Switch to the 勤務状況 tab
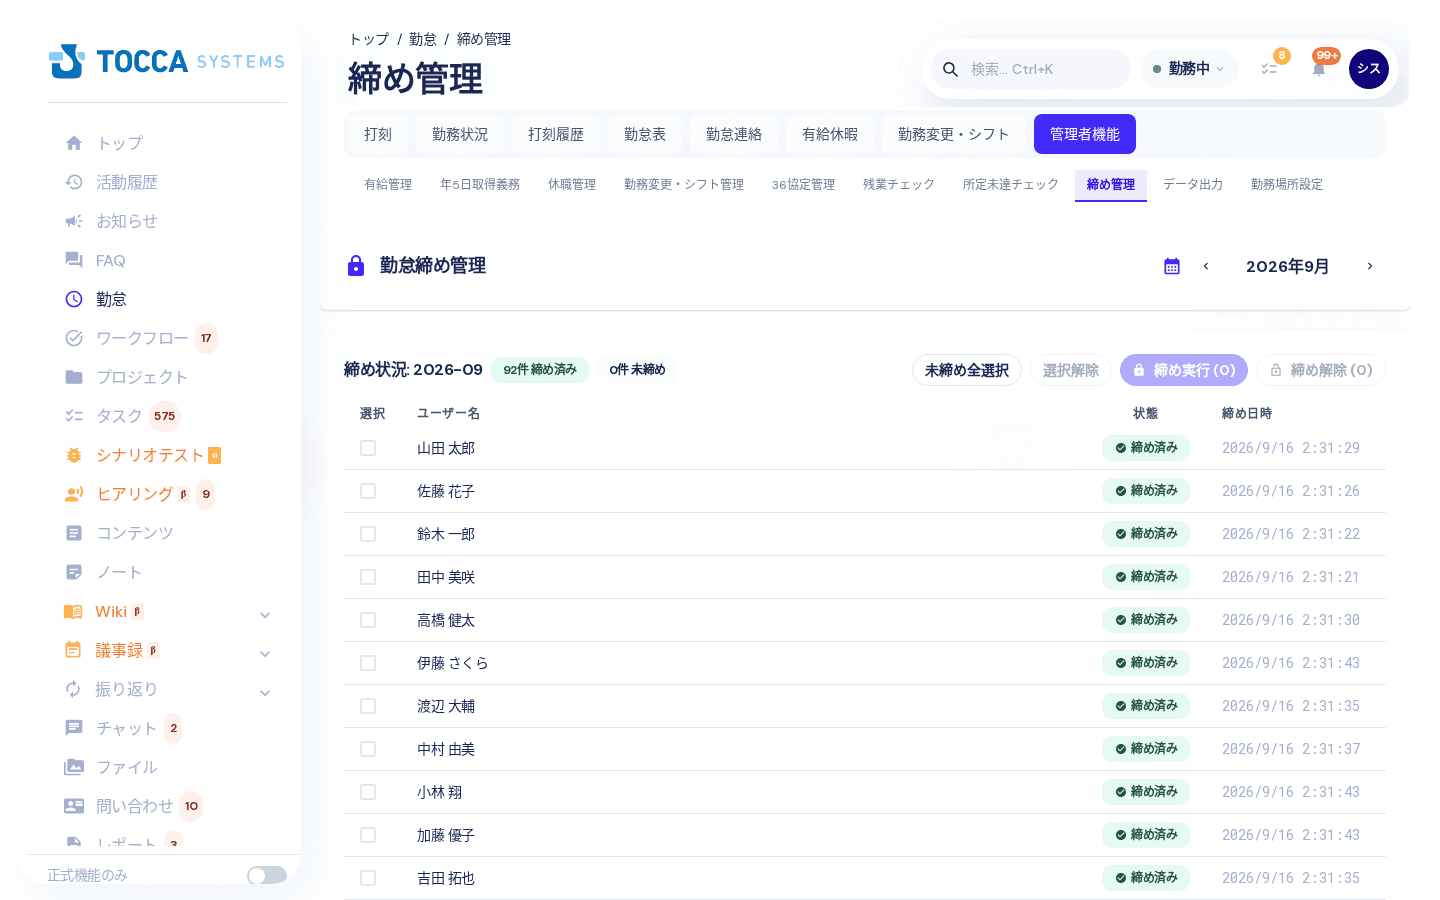Image resolution: width=1440 pixels, height=900 pixels. (460, 134)
